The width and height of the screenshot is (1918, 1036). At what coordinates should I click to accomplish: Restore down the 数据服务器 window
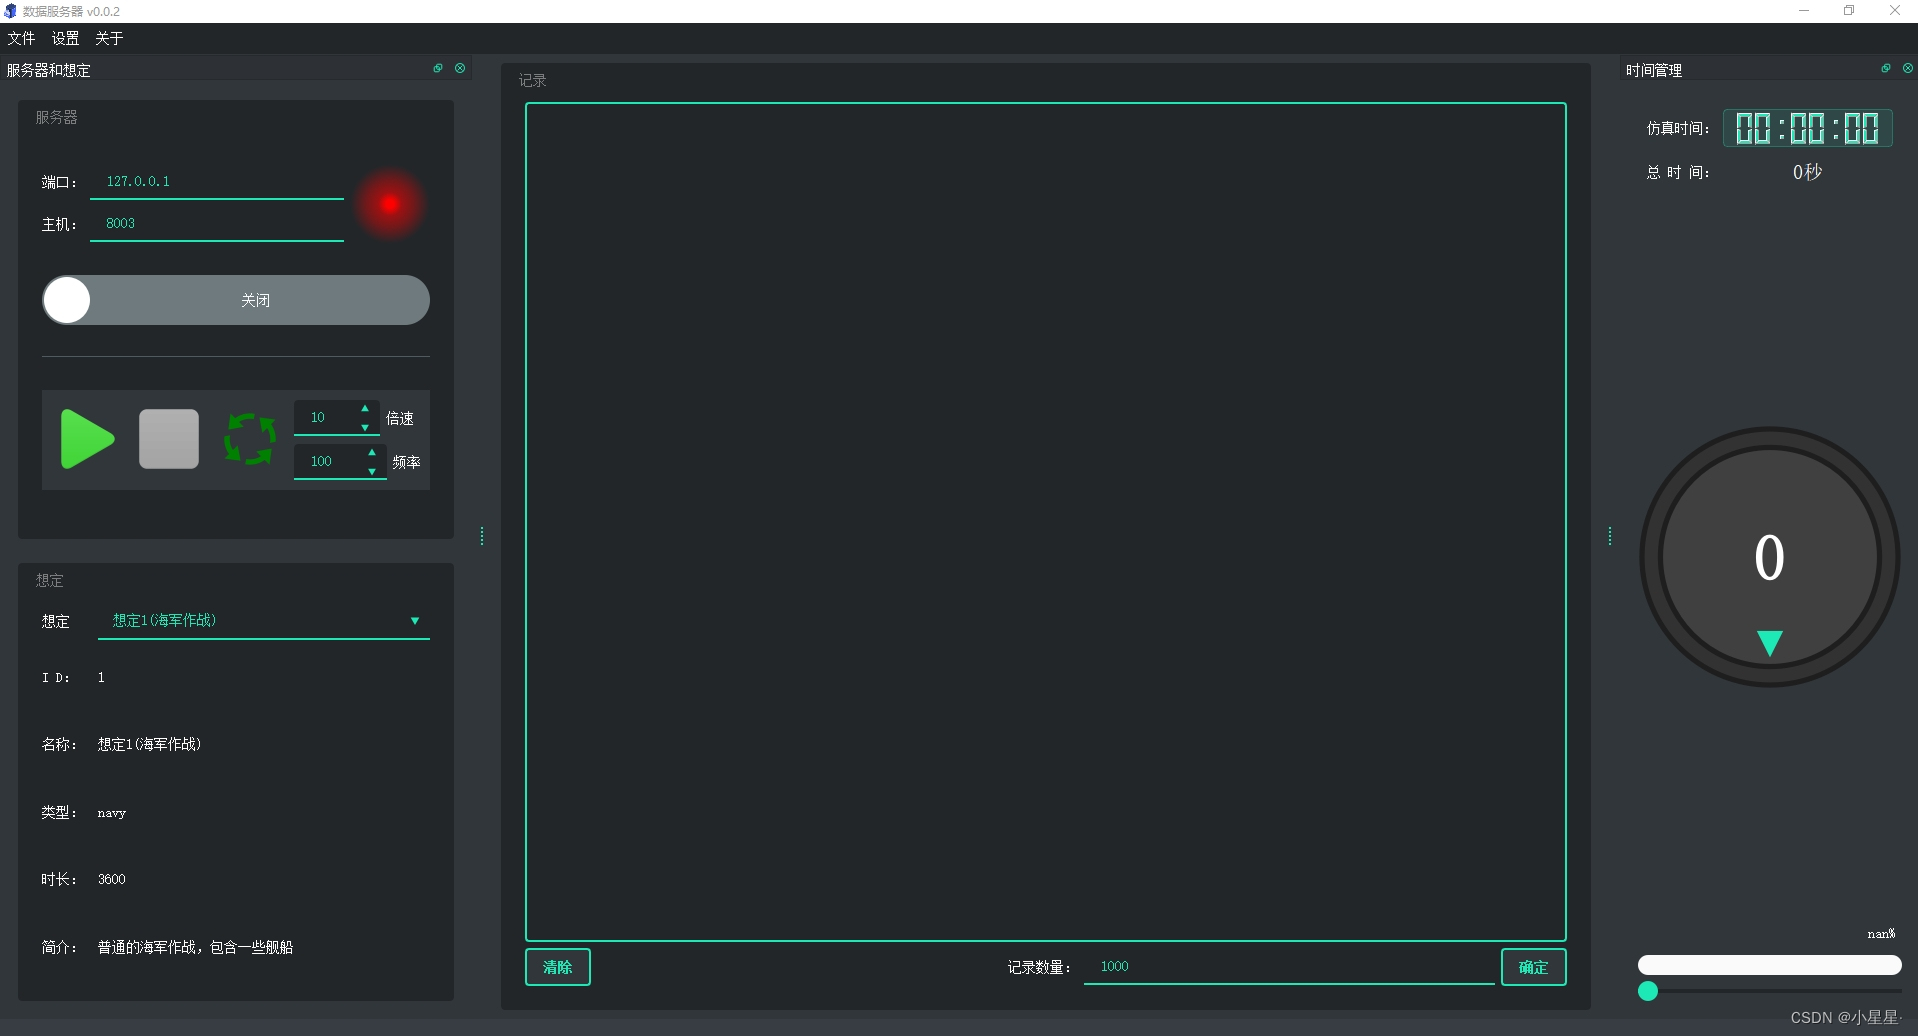coord(1849,11)
